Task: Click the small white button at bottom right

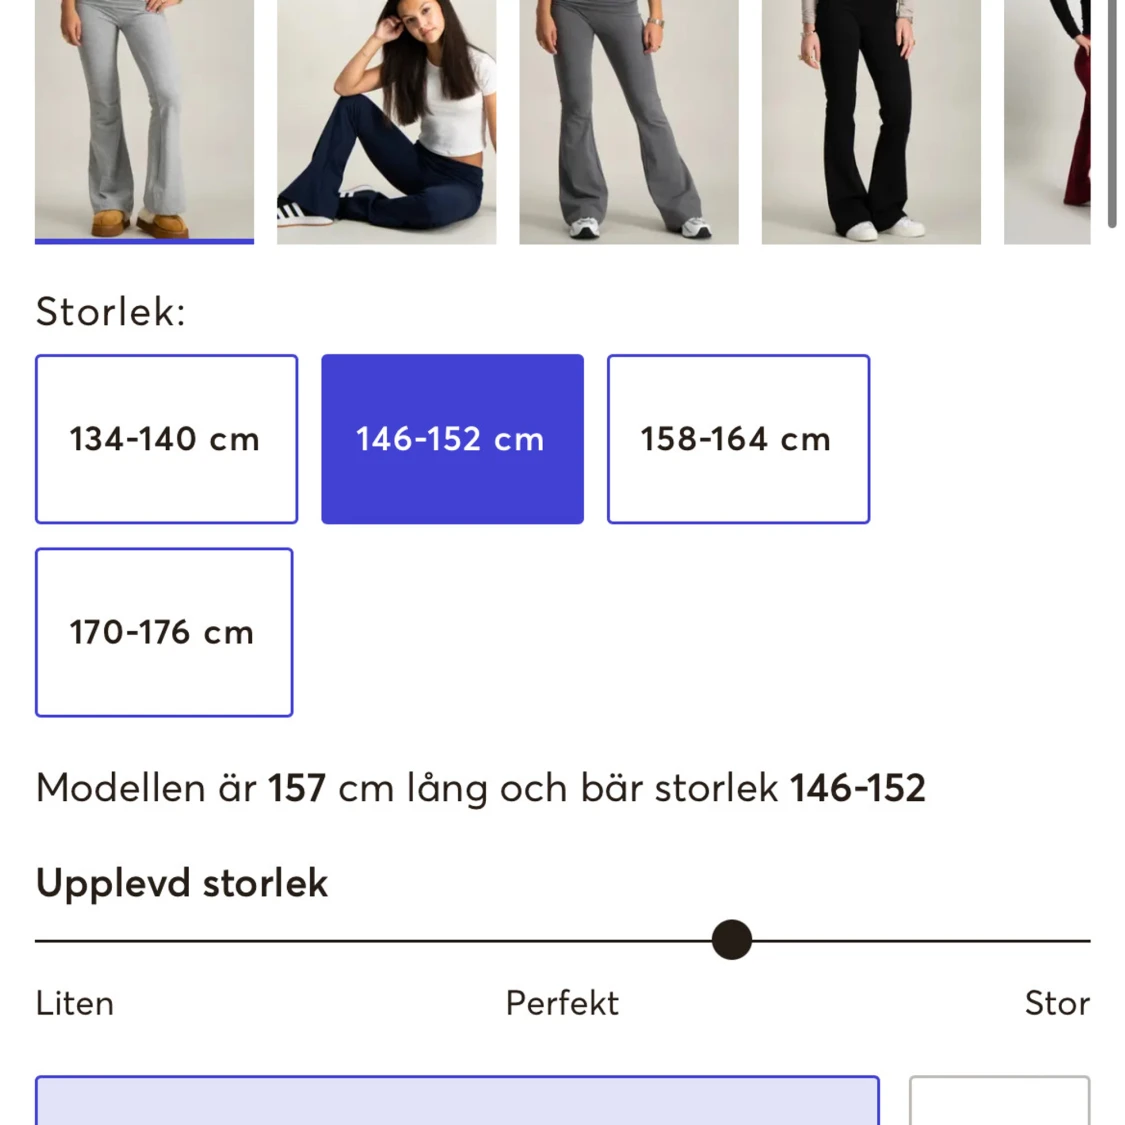Action: point(999,1101)
